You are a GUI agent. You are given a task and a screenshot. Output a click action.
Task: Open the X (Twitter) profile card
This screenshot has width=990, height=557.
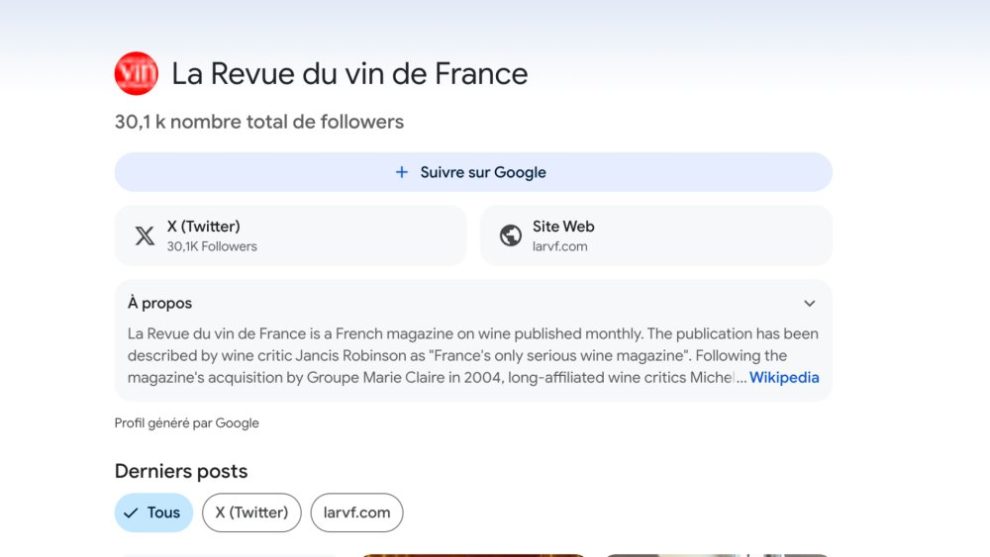pyautogui.click(x=290, y=236)
